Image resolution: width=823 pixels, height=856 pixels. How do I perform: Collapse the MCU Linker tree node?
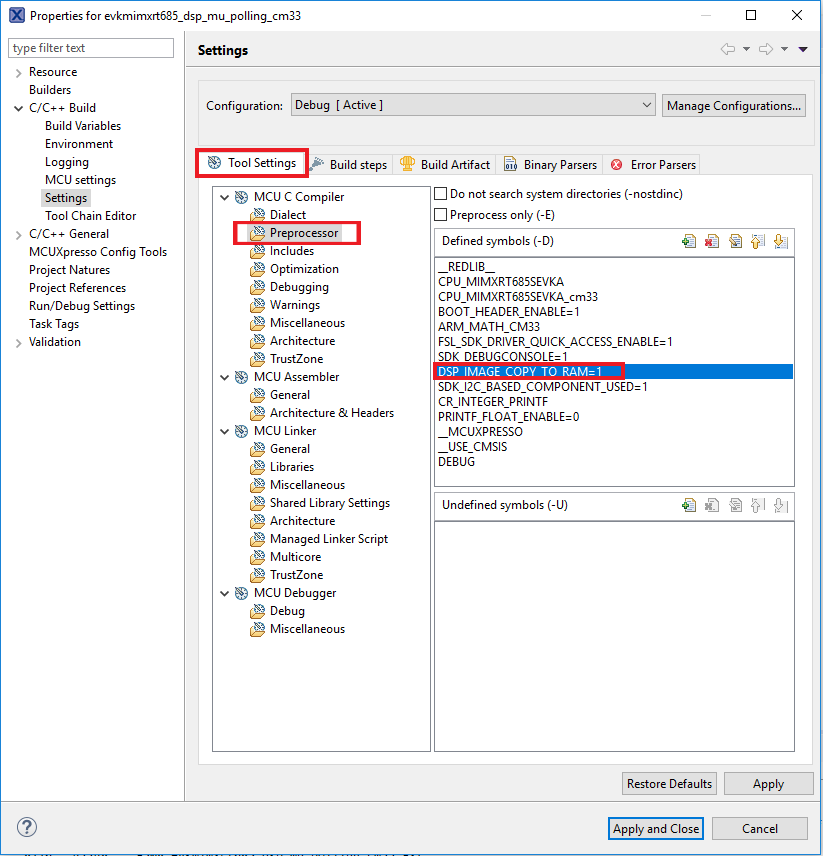coord(225,431)
